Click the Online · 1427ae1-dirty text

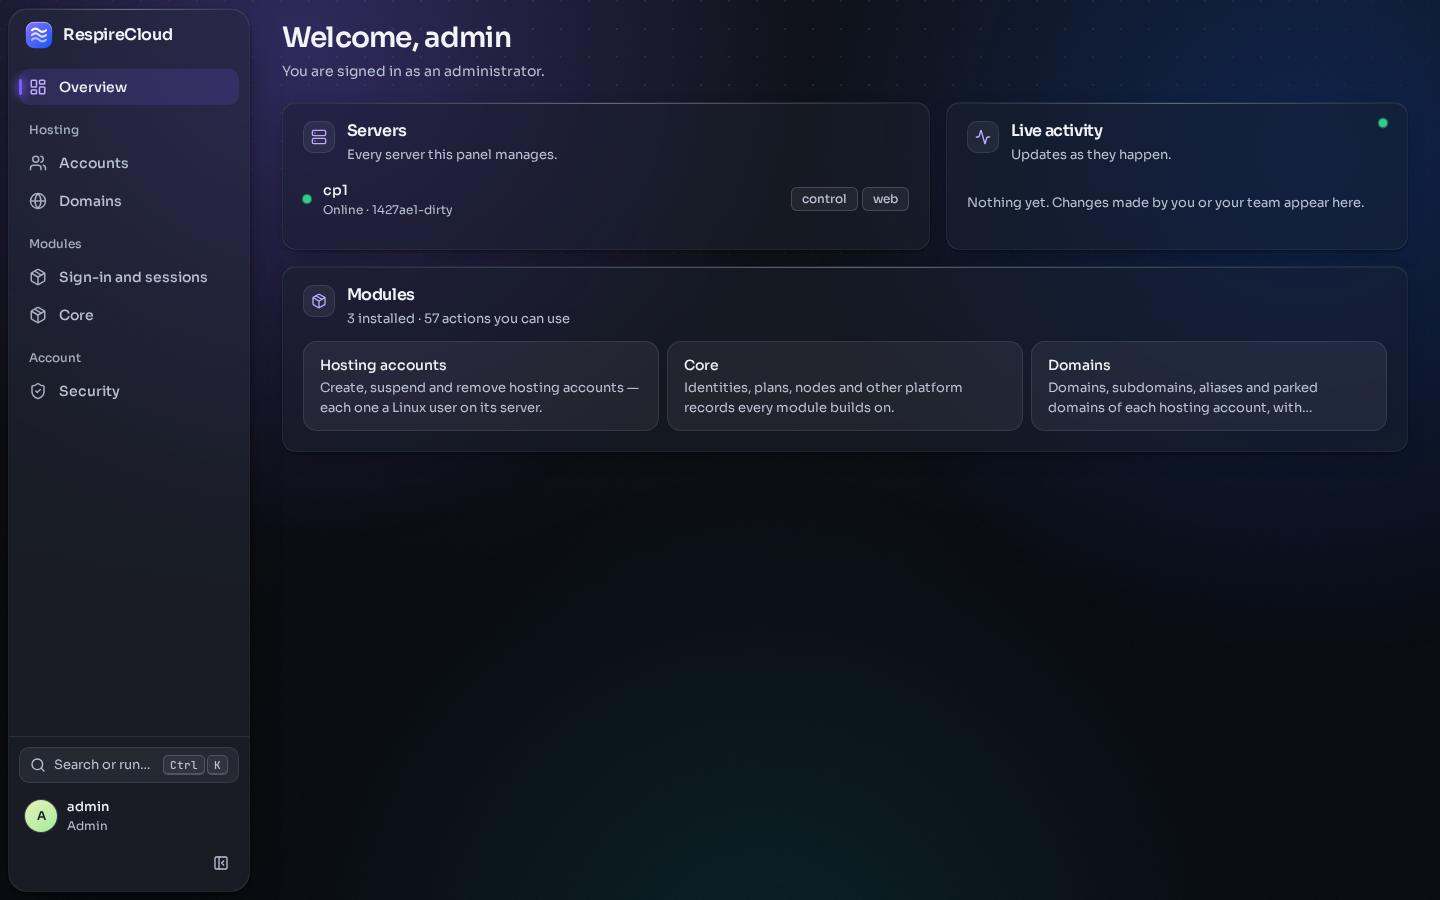(388, 210)
